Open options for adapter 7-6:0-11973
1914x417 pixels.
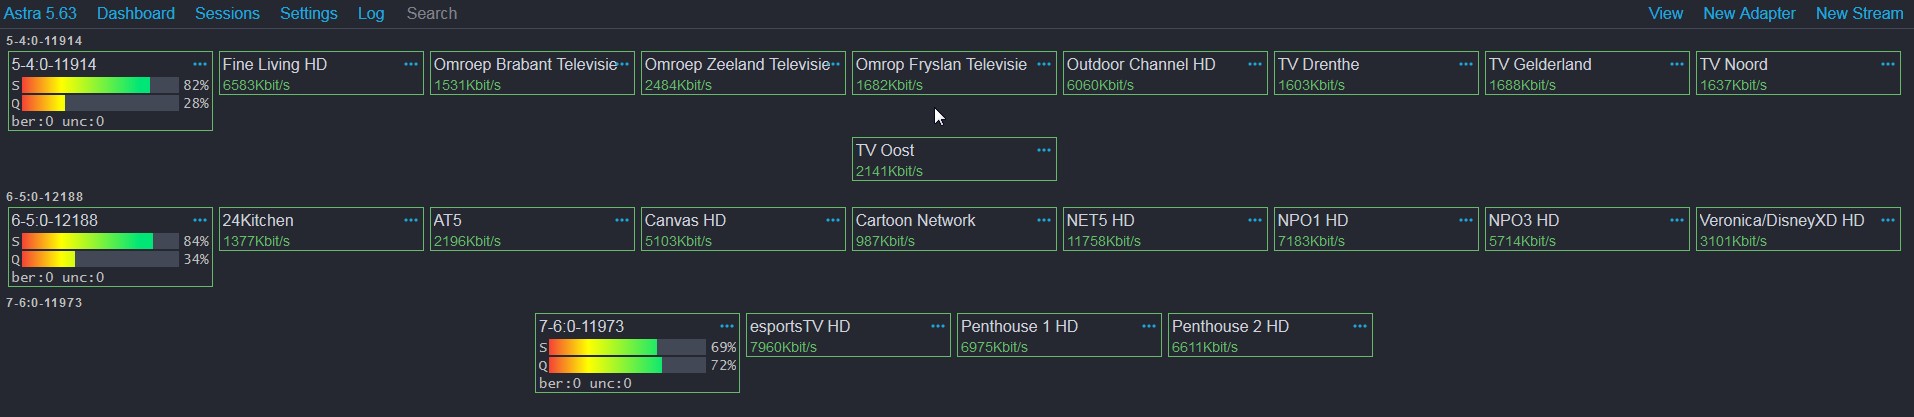coord(727,326)
